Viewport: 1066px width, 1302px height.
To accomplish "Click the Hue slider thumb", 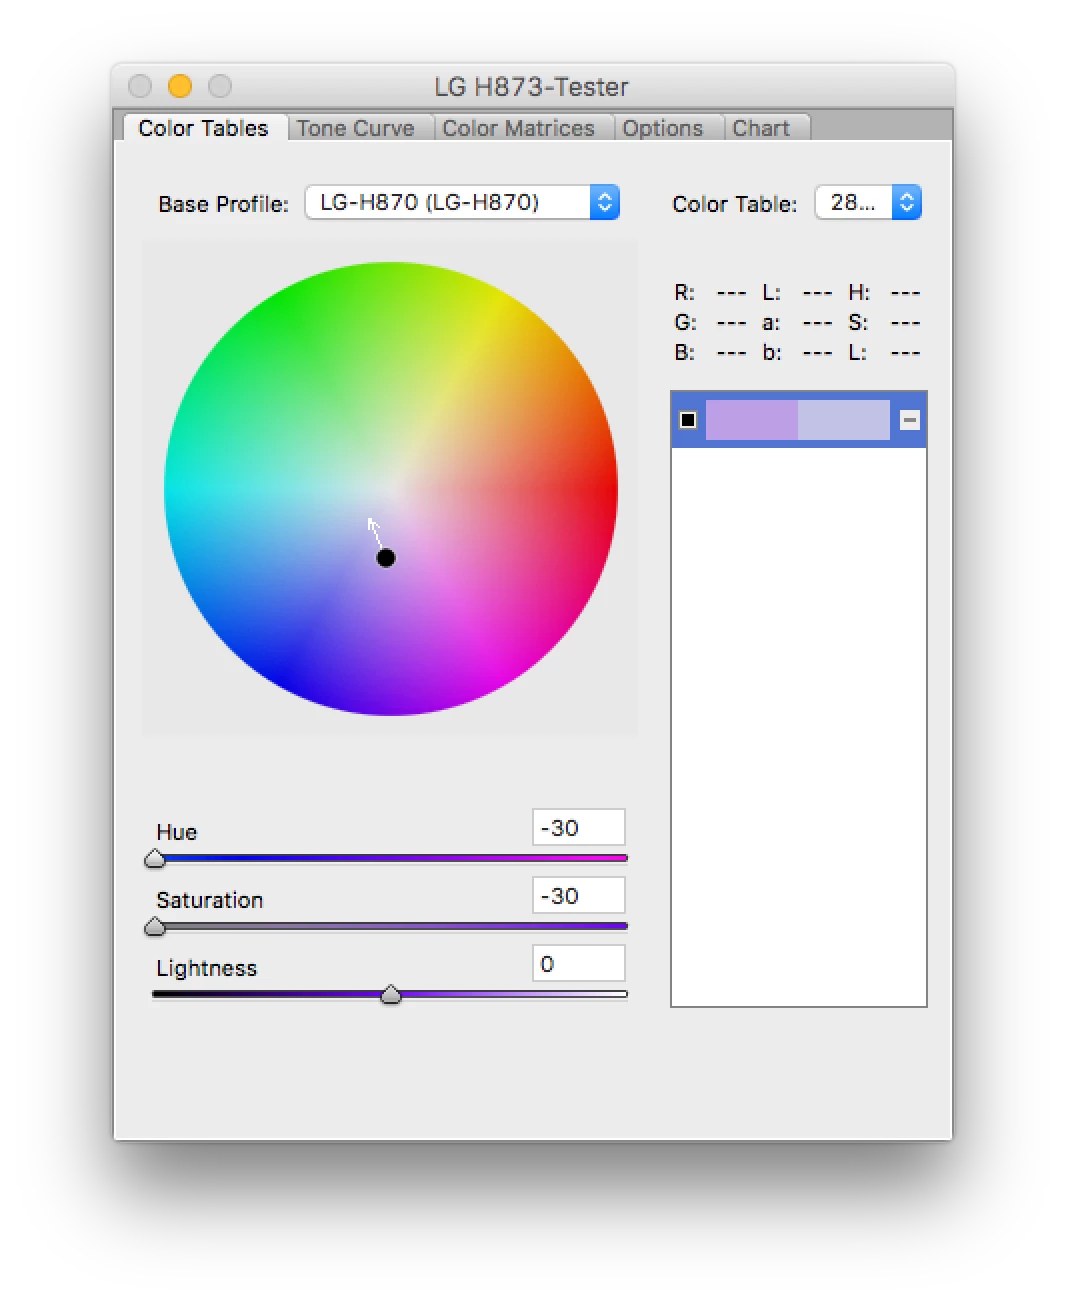I will [155, 859].
